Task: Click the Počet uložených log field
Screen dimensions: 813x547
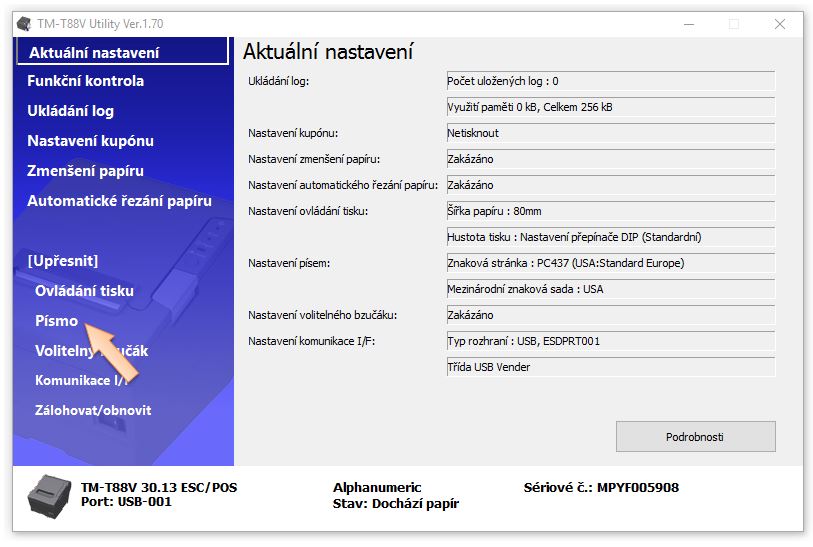Action: point(609,81)
